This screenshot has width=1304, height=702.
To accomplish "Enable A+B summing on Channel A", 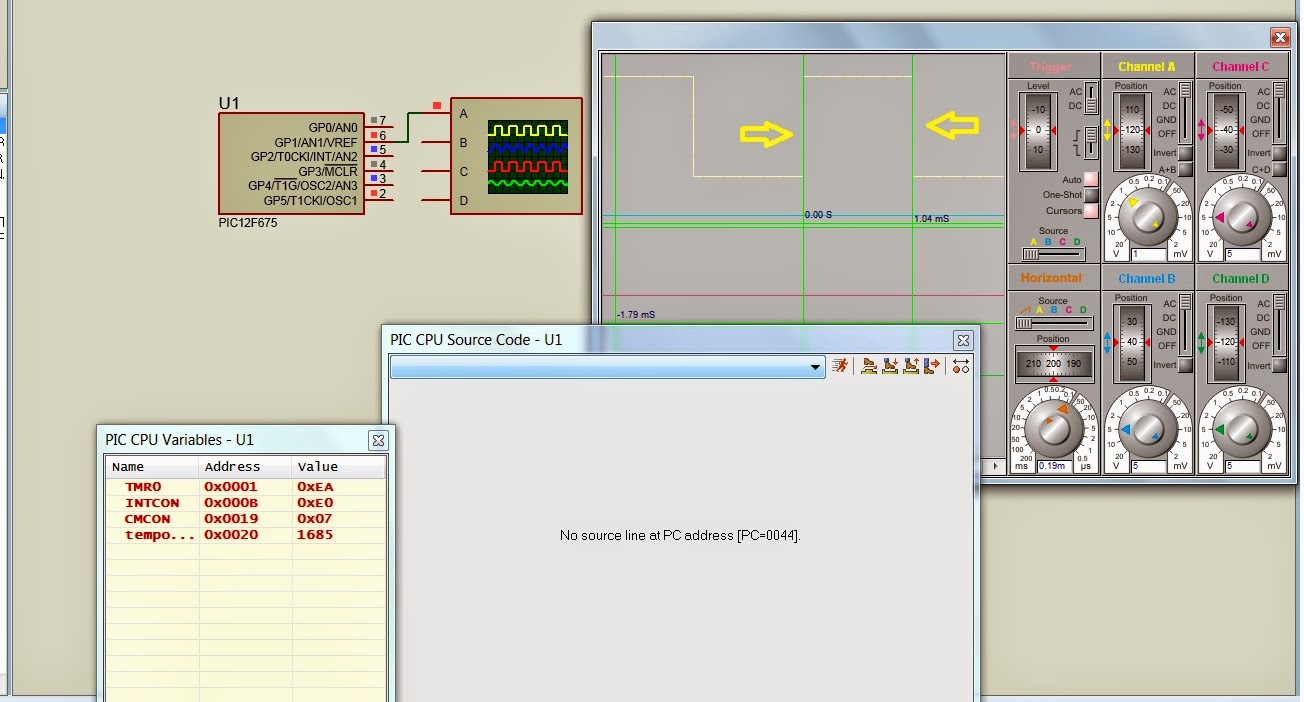I will 1186,171.
